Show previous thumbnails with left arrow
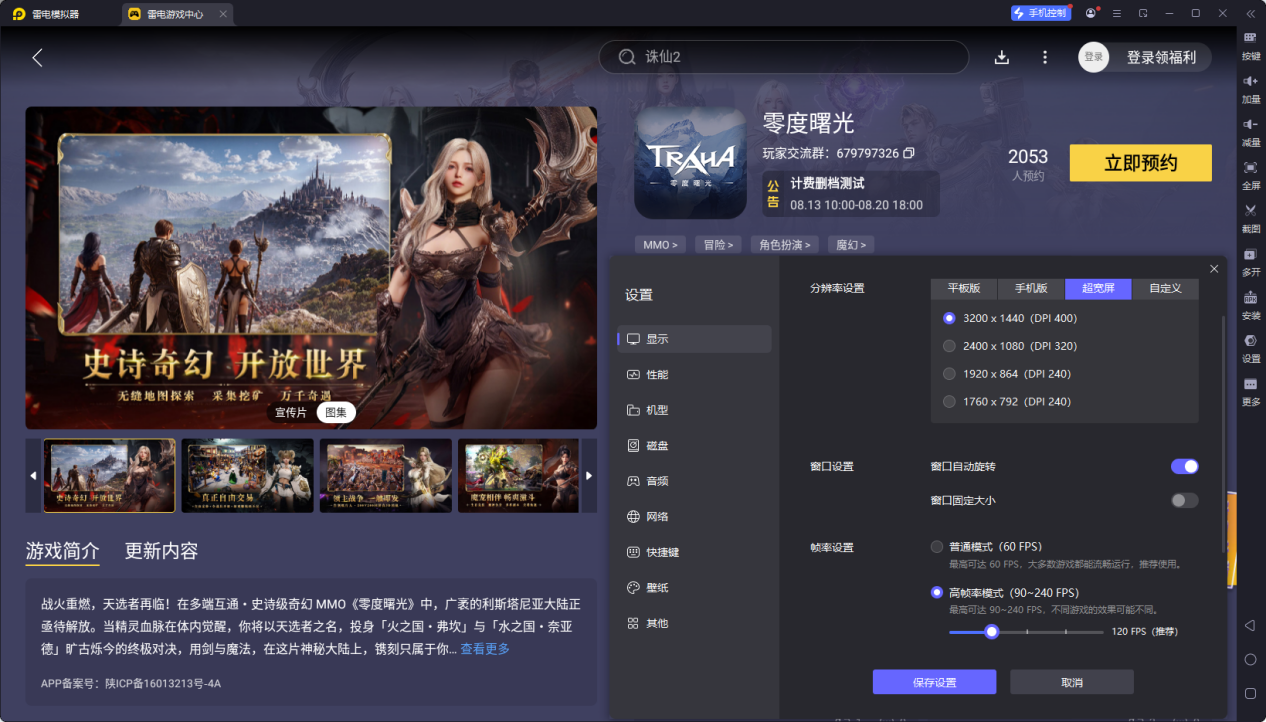 (x=33, y=475)
